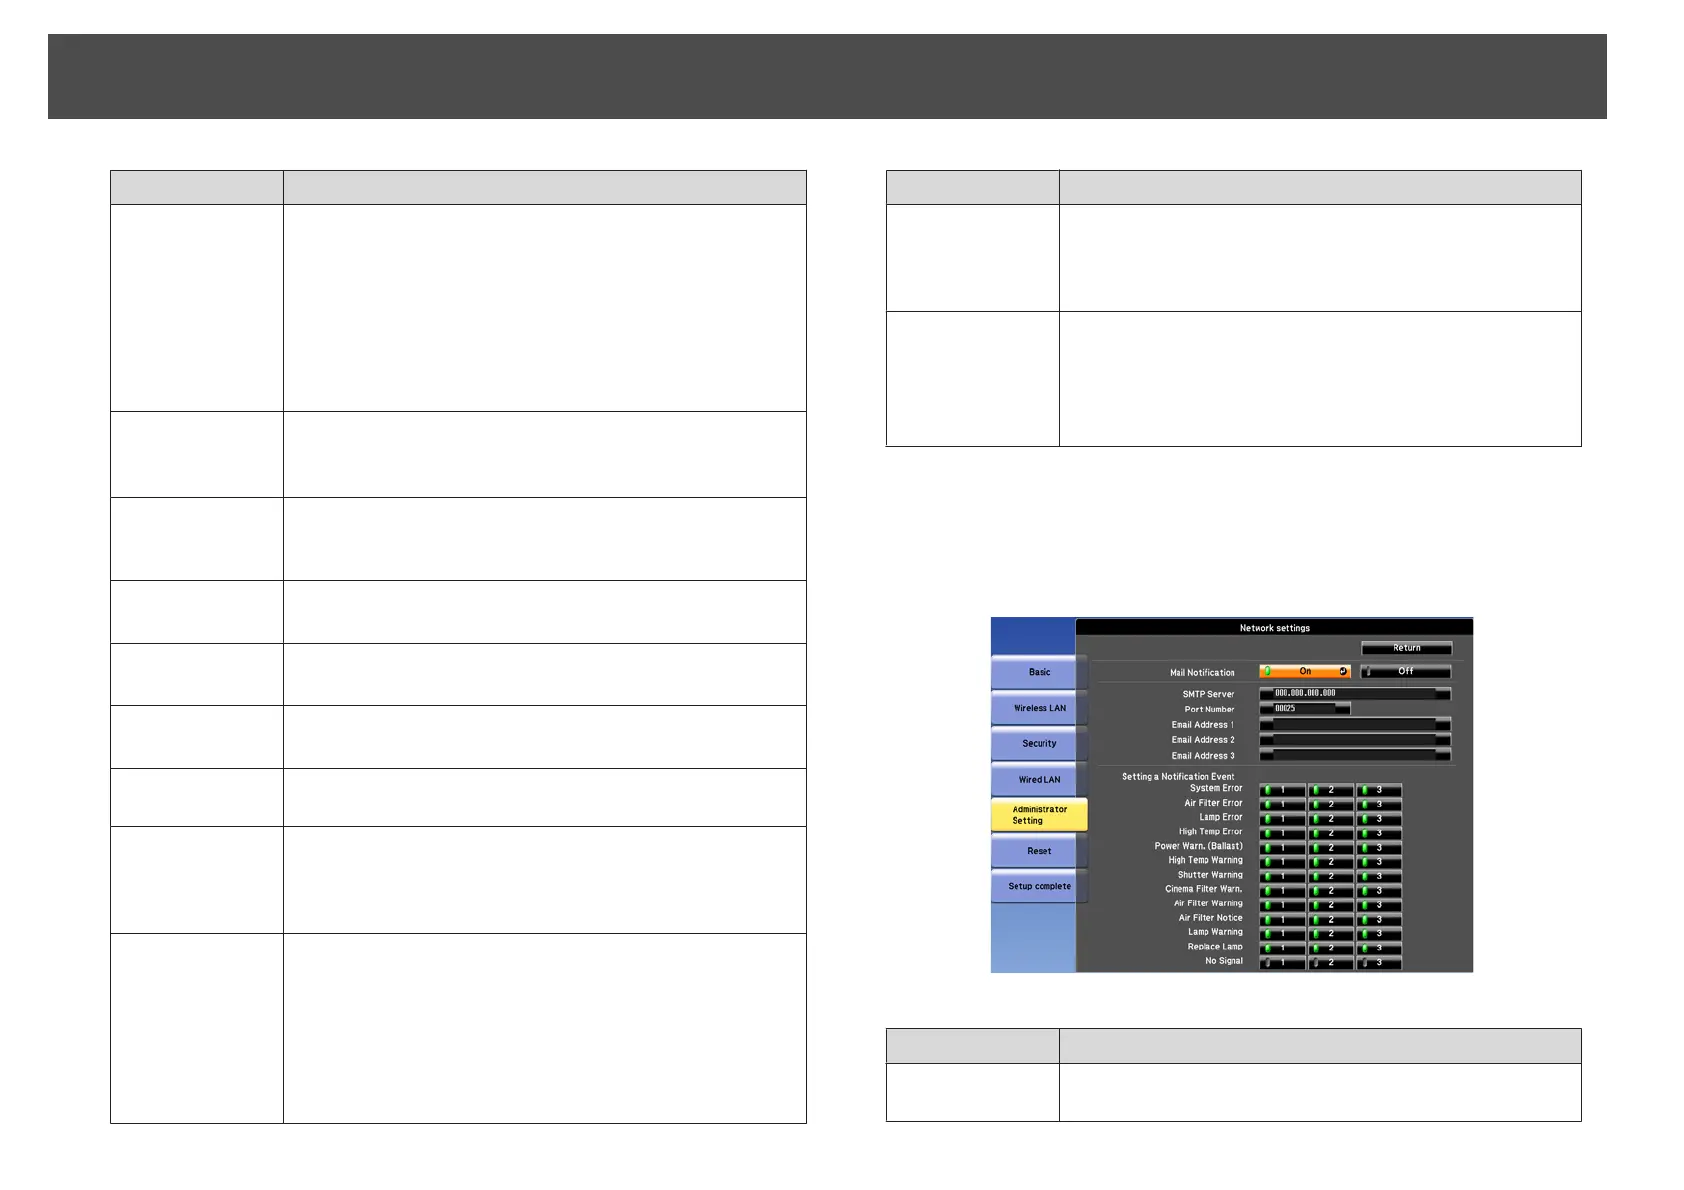Switch to the Wireless LAN tab
Screen dimensions: 1684x1190
coord(1039,708)
